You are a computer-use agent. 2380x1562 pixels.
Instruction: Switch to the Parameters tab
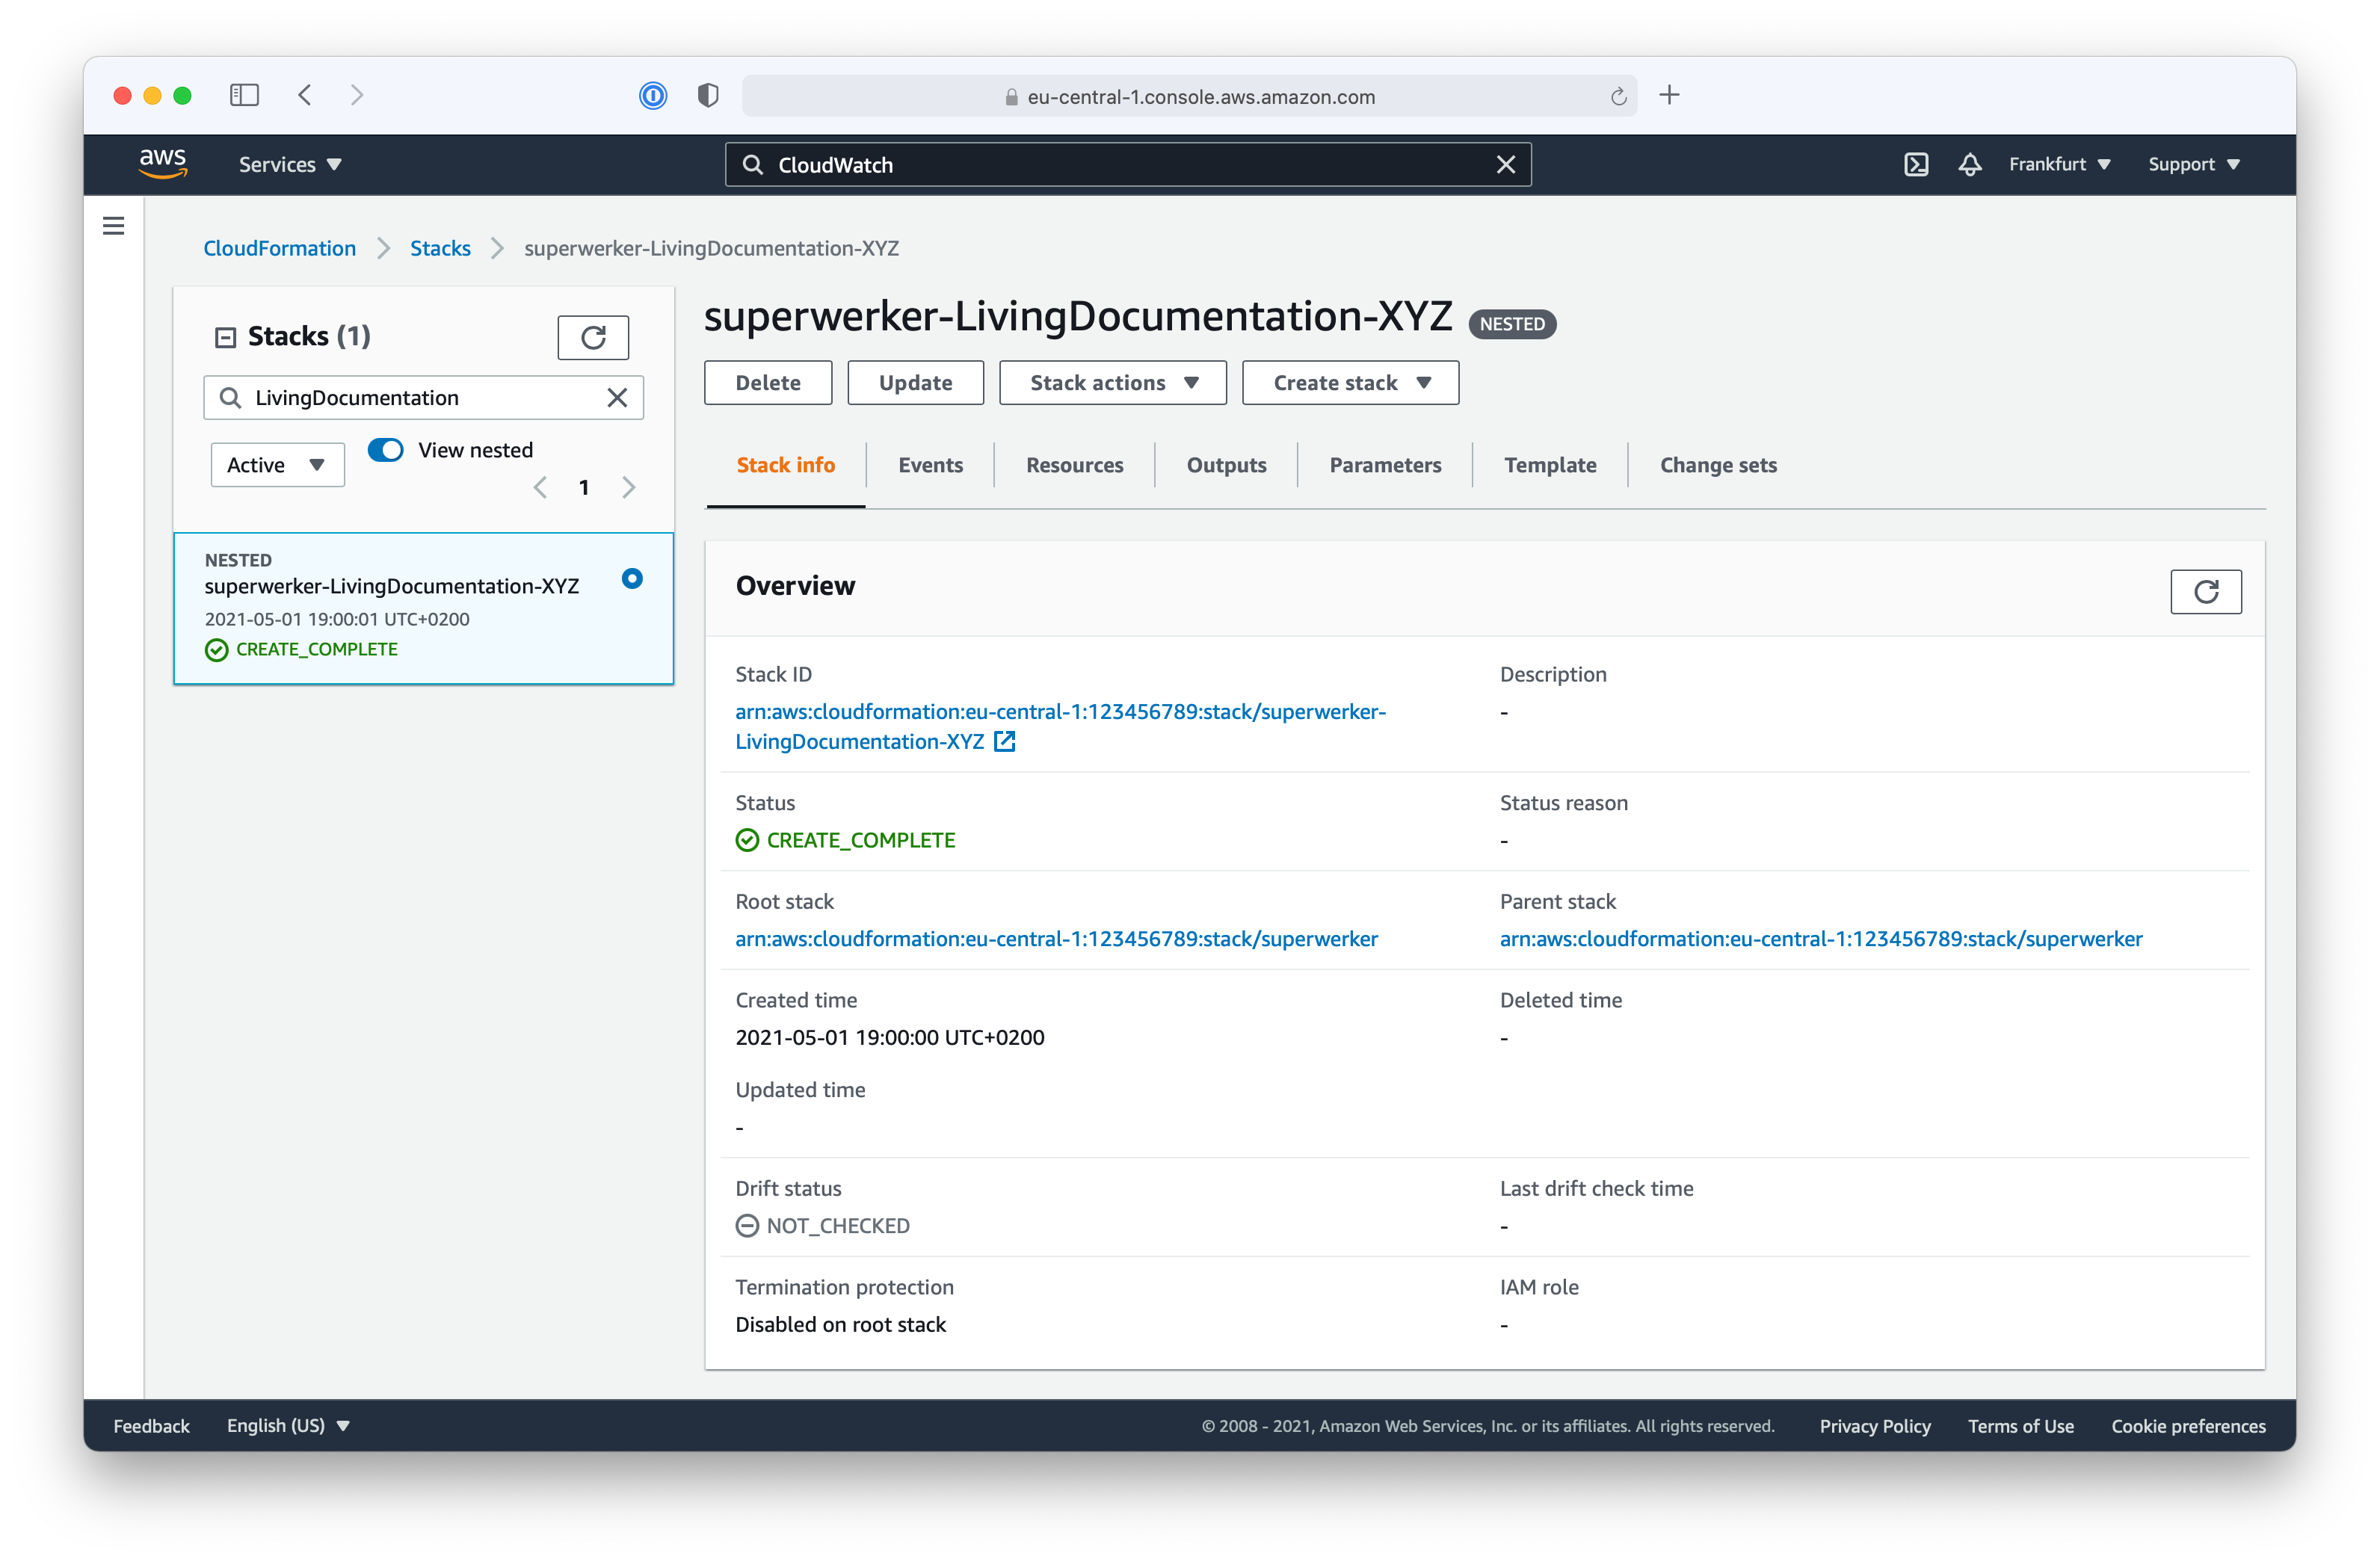pos(1385,465)
